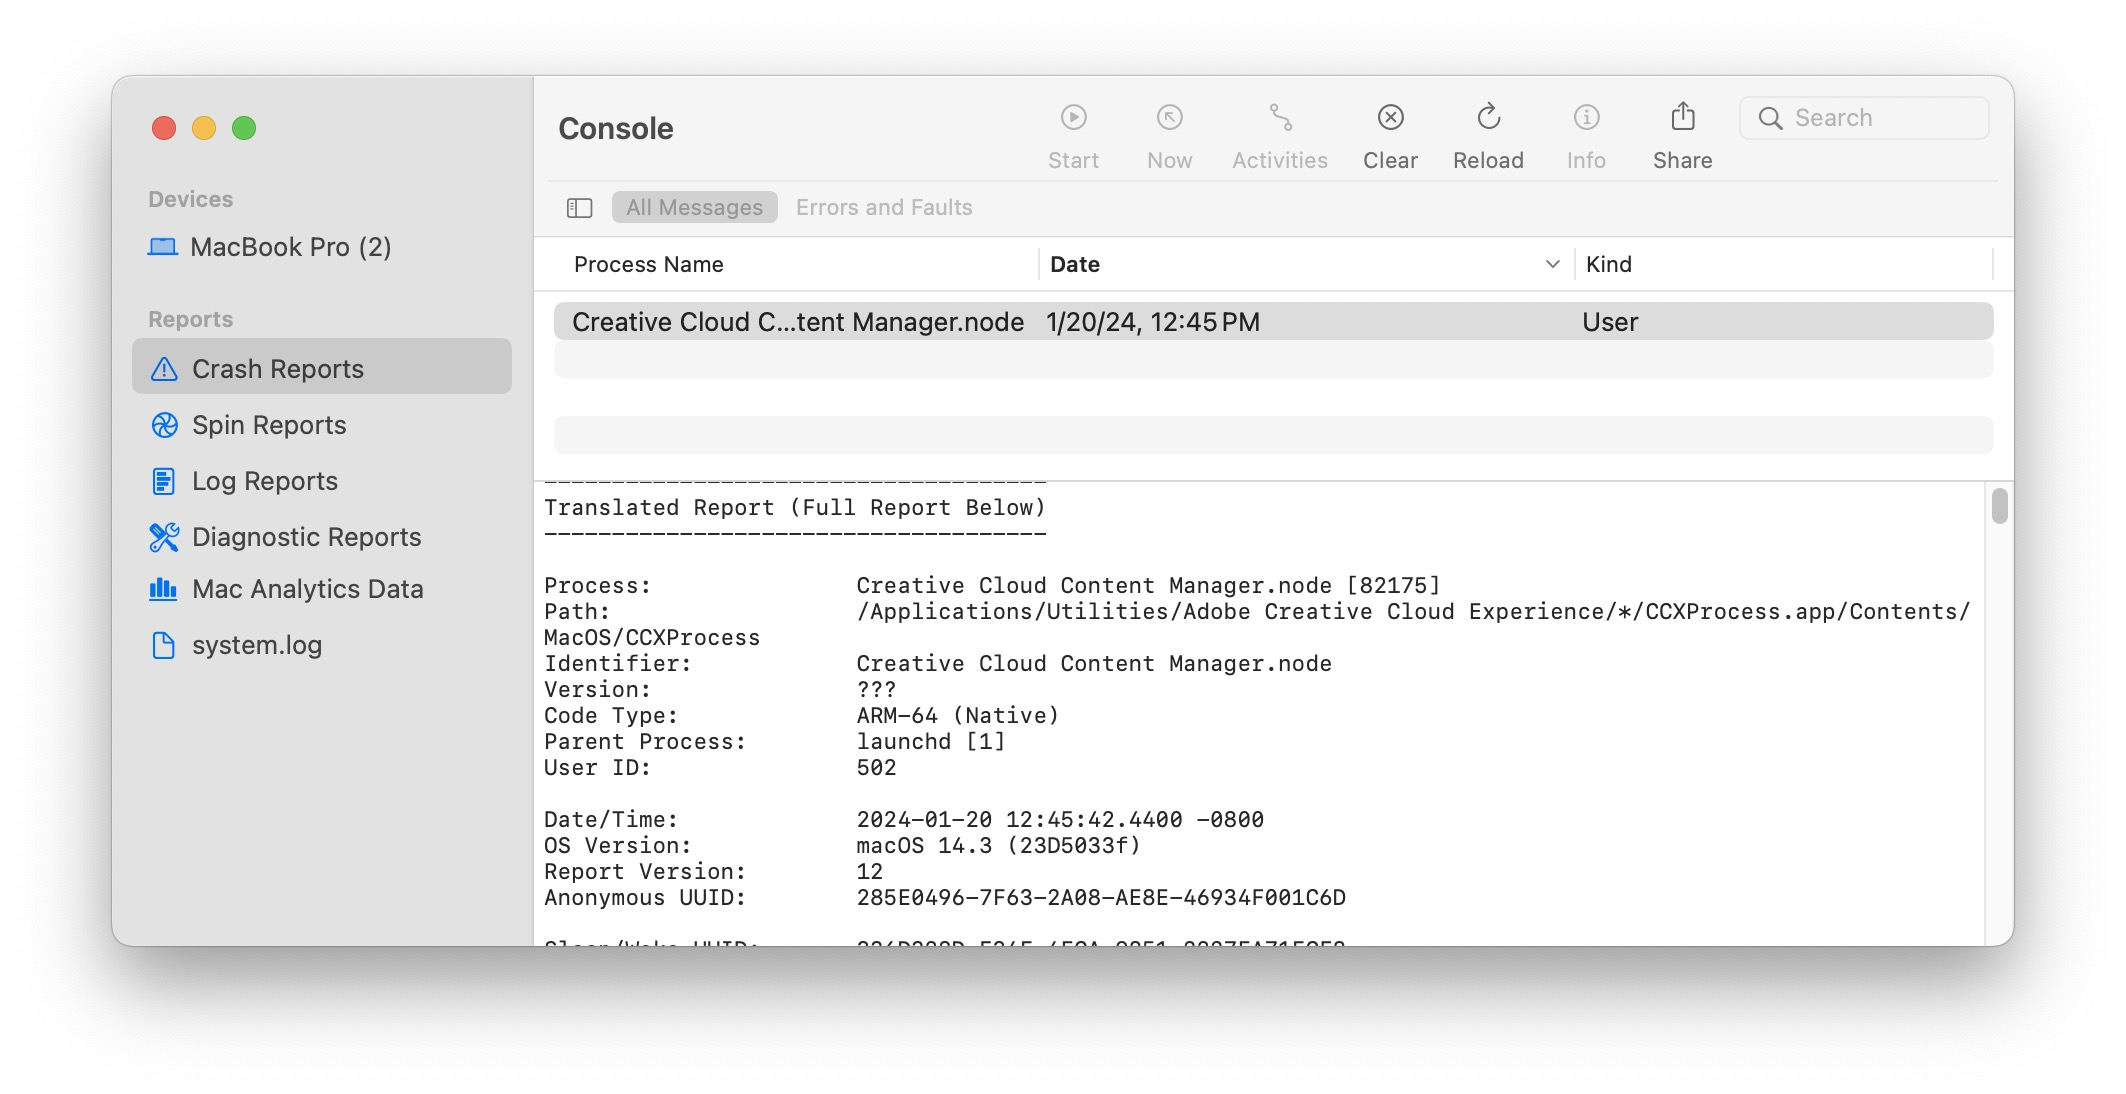Click the Share toolbar icon
This screenshot has height=1094, width=2126.
[1682, 118]
